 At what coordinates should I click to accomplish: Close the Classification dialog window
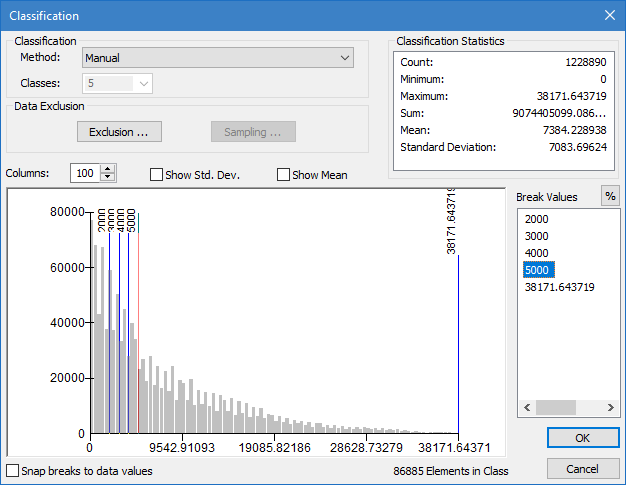point(609,15)
